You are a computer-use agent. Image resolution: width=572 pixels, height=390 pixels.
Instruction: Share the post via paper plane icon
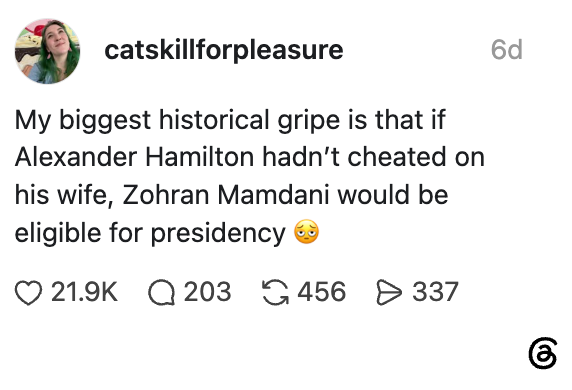coord(389,292)
